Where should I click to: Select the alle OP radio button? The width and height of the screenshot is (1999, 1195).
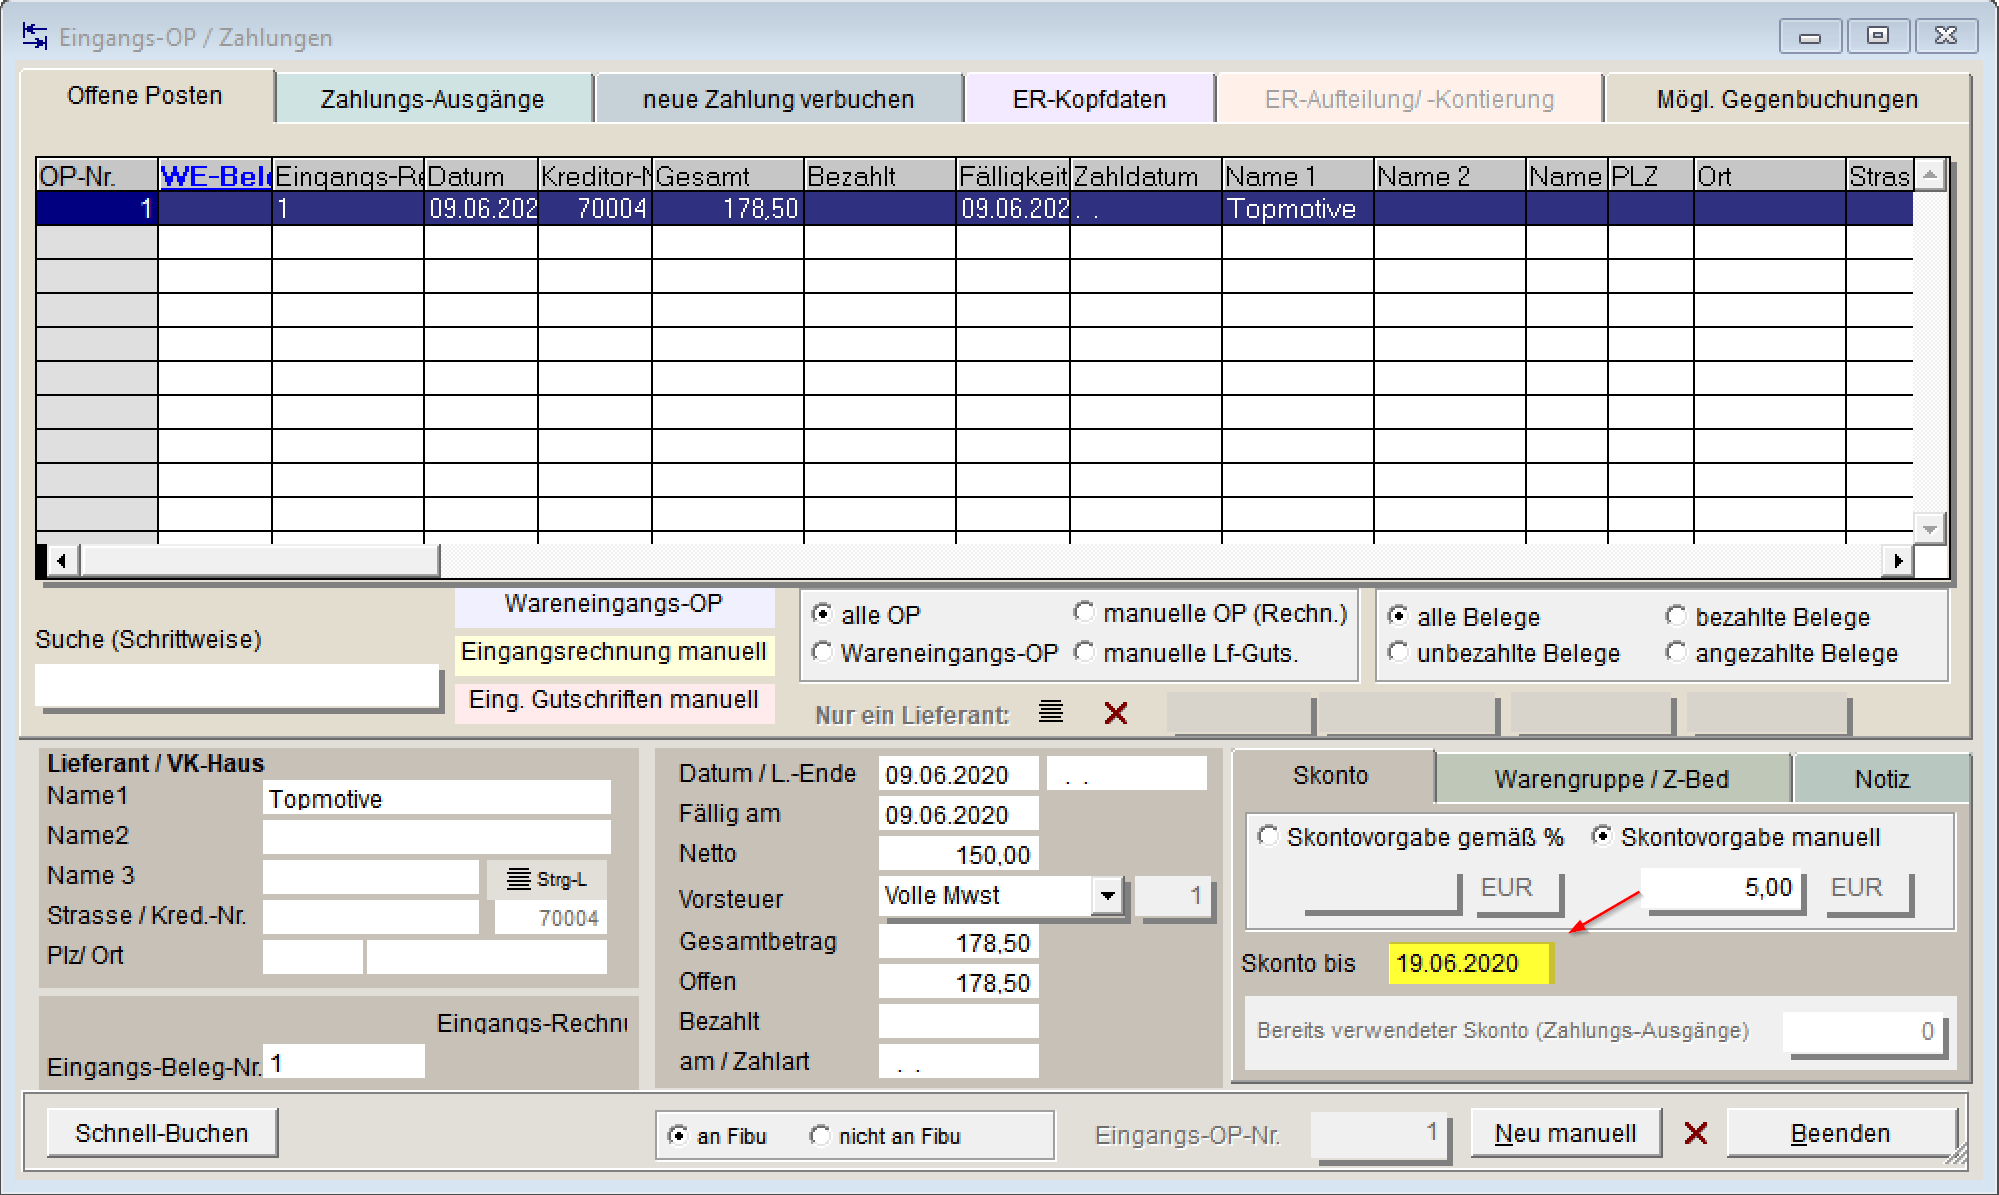tap(822, 613)
